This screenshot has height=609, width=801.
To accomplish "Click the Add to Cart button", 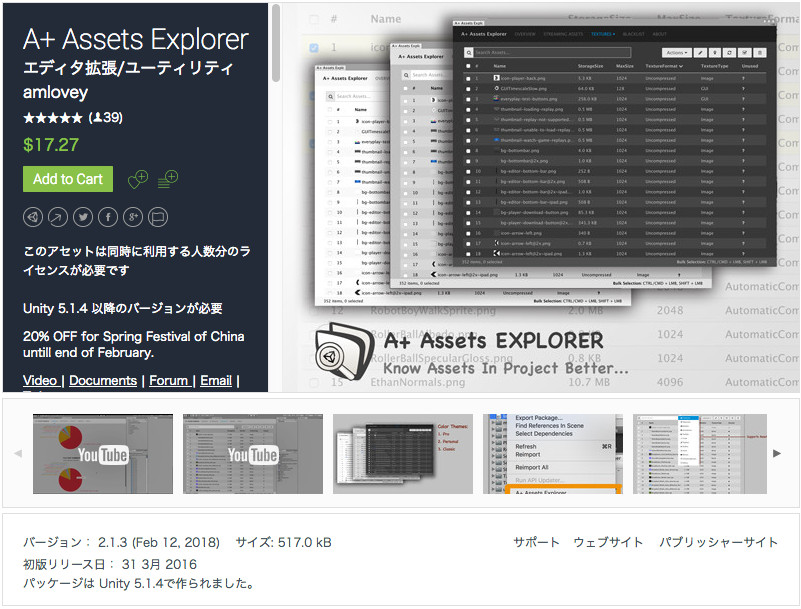I will pos(68,179).
